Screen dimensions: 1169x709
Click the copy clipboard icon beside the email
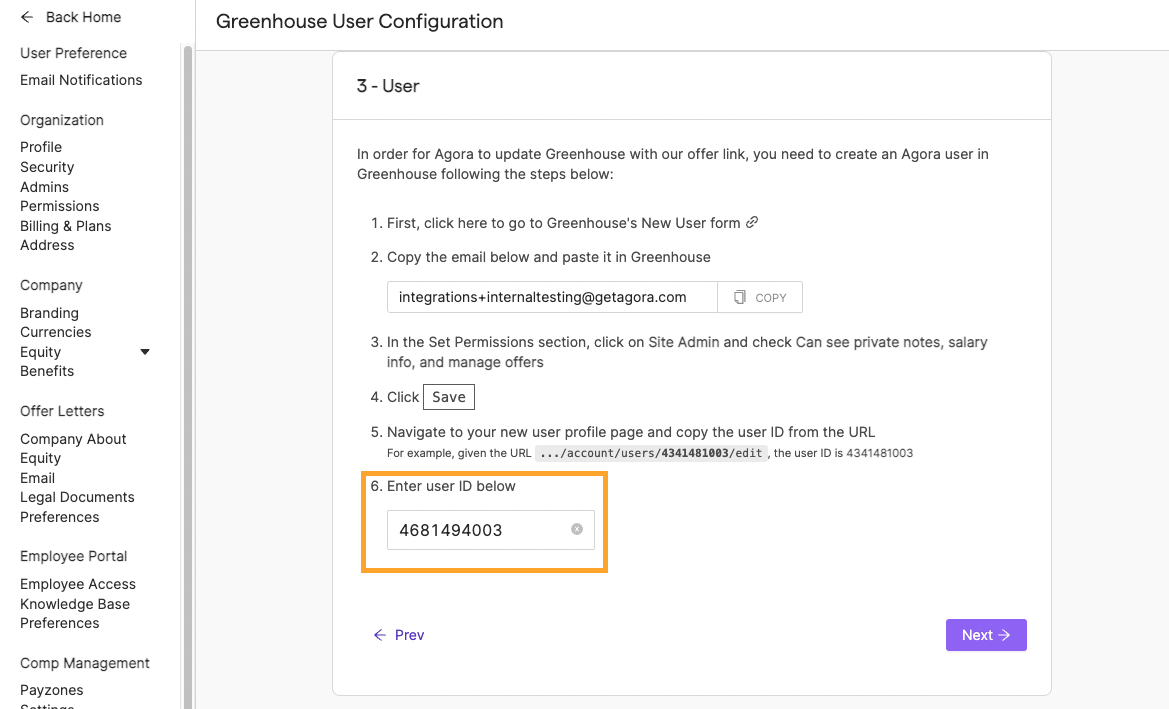click(x=740, y=297)
